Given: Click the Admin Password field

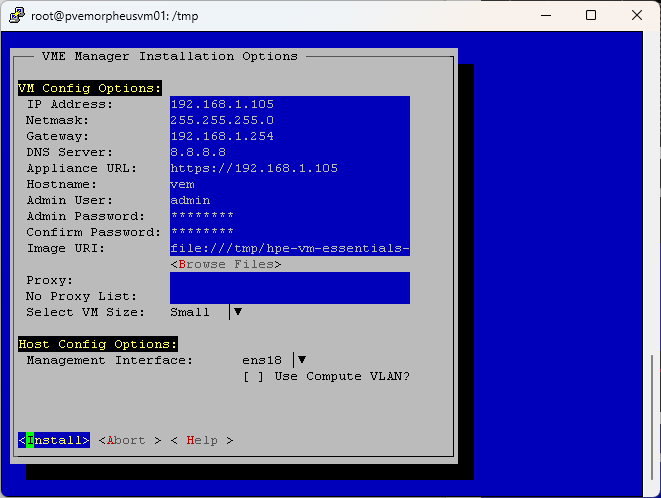Looking at the screenshot, I should 289,216.
